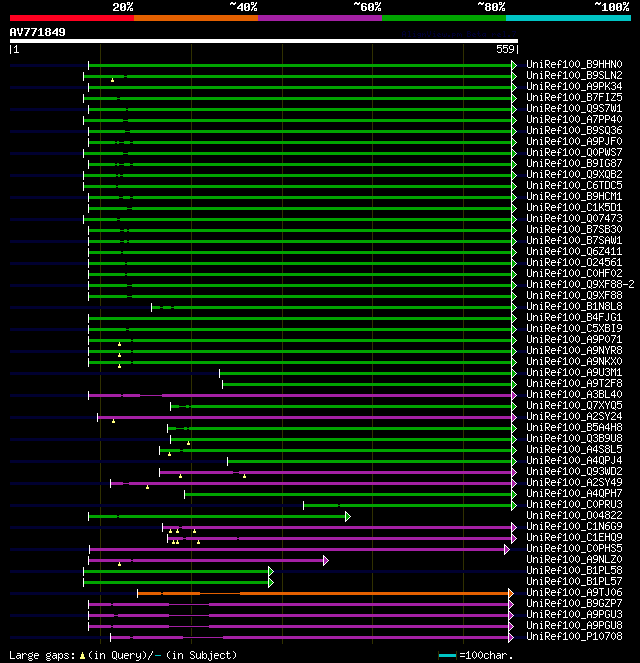Select the UniRef100_C6TDC5 label

[574, 185]
